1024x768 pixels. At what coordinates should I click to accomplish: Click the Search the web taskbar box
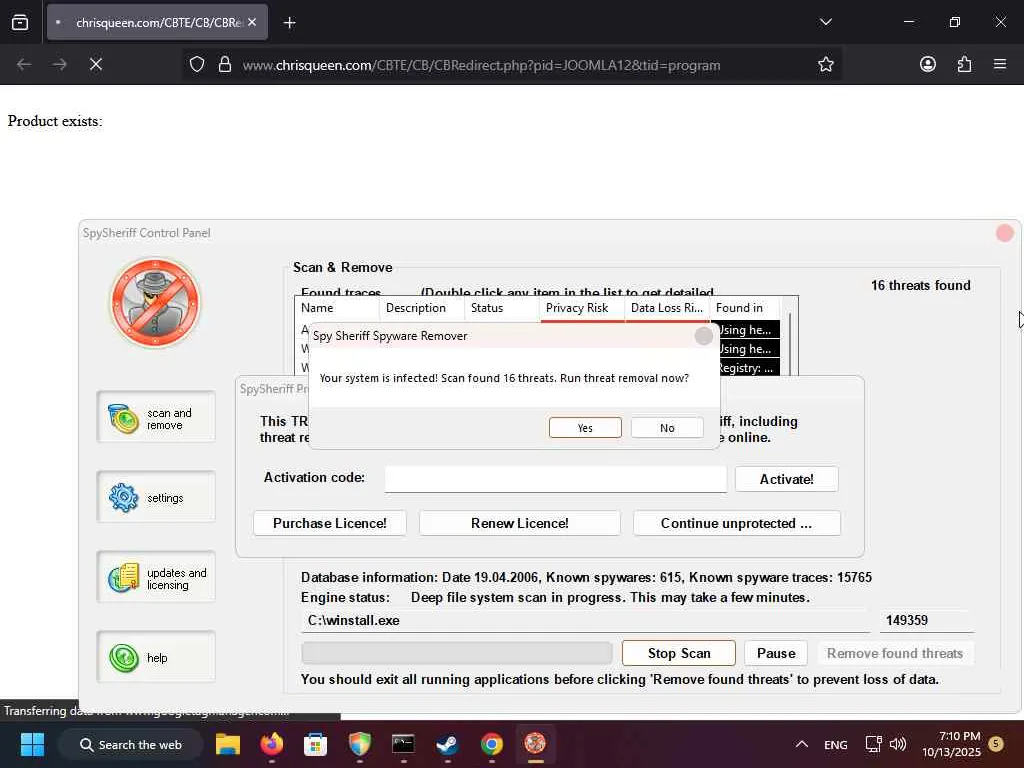click(x=131, y=744)
